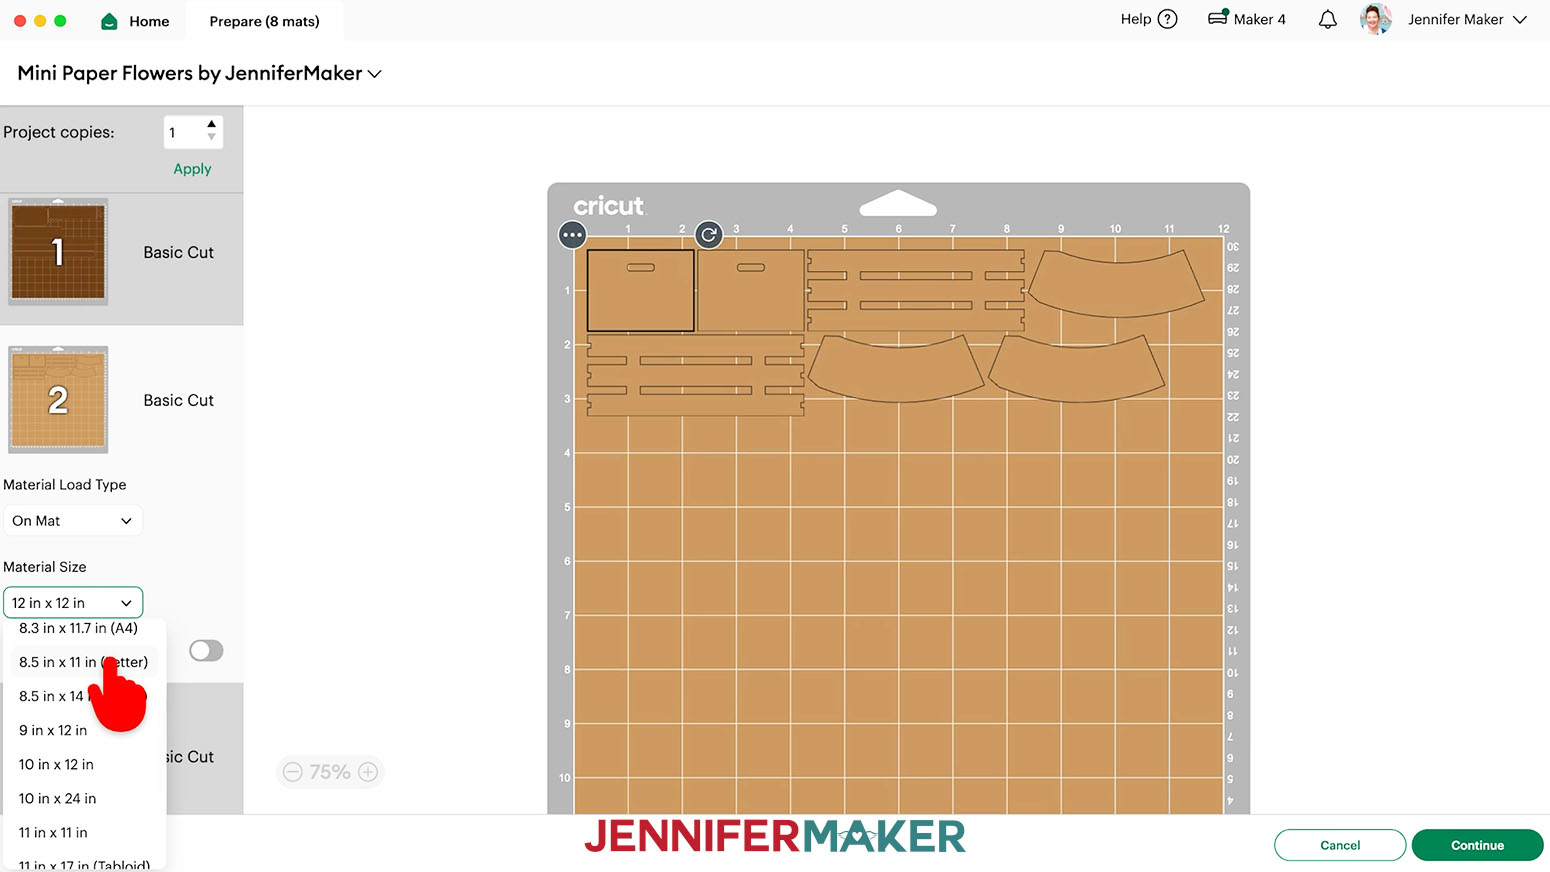Select the outlined rectangle shape on mat
The height and width of the screenshot is (872, 1550).
(641, 291)
